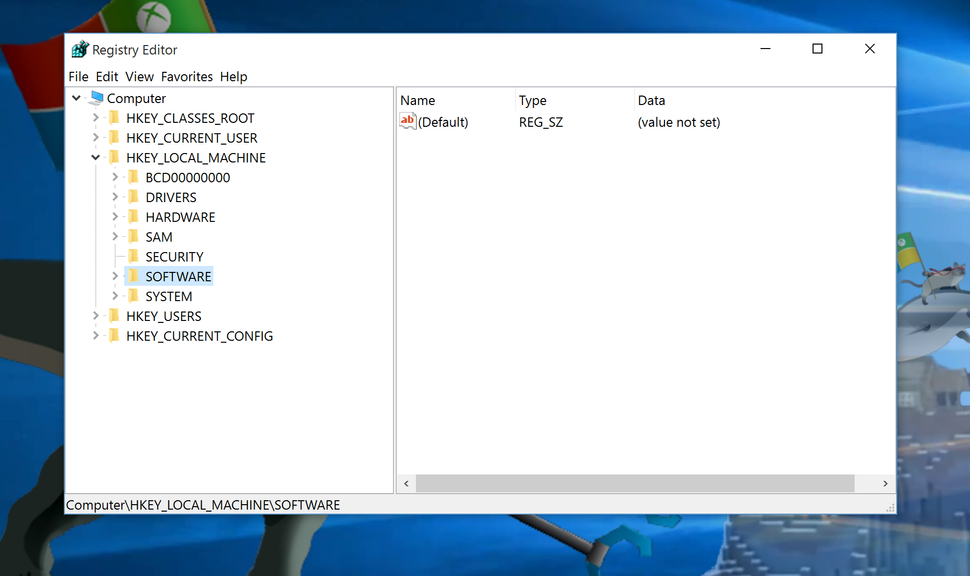Click the SAM registry key icon
The height and width of the screenshot is (576, 970).
[x=134, y=237]
